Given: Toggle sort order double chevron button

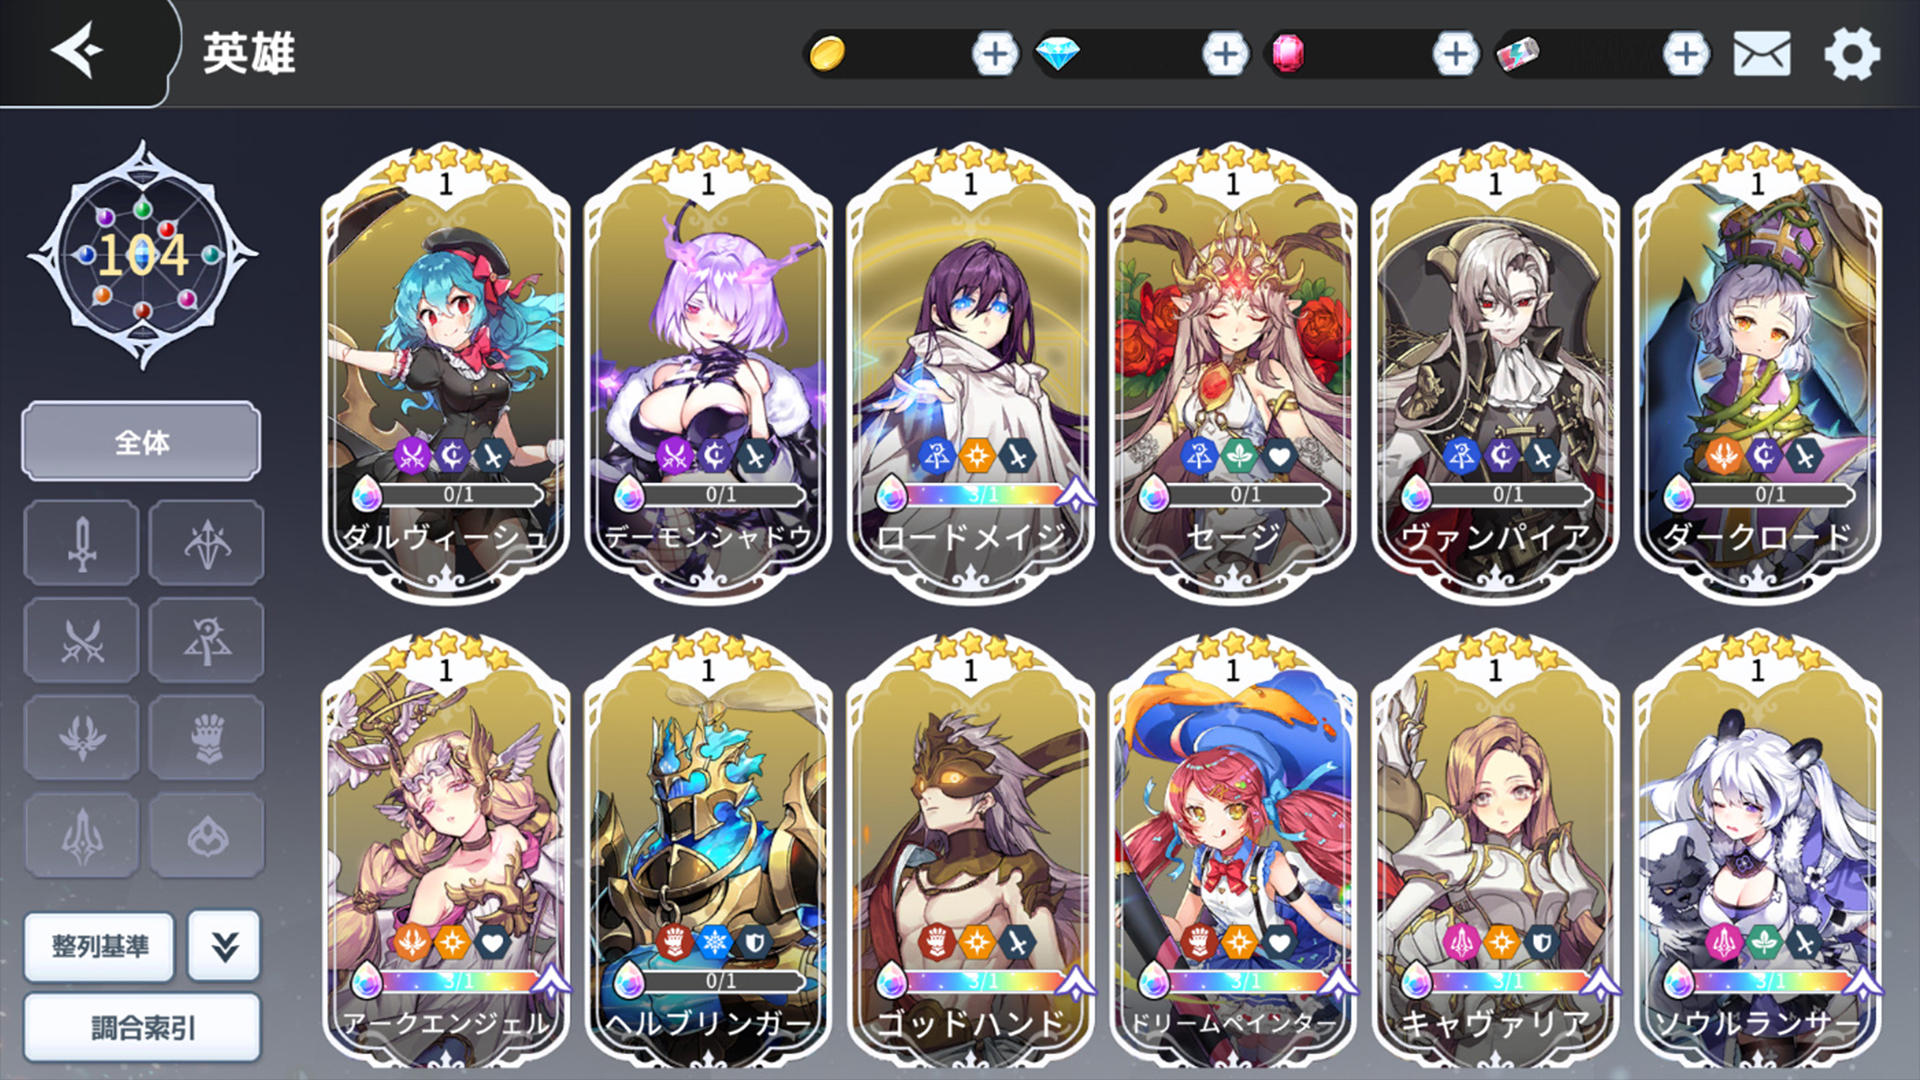Looking at the screenshot, I should [x=225, y=945].
